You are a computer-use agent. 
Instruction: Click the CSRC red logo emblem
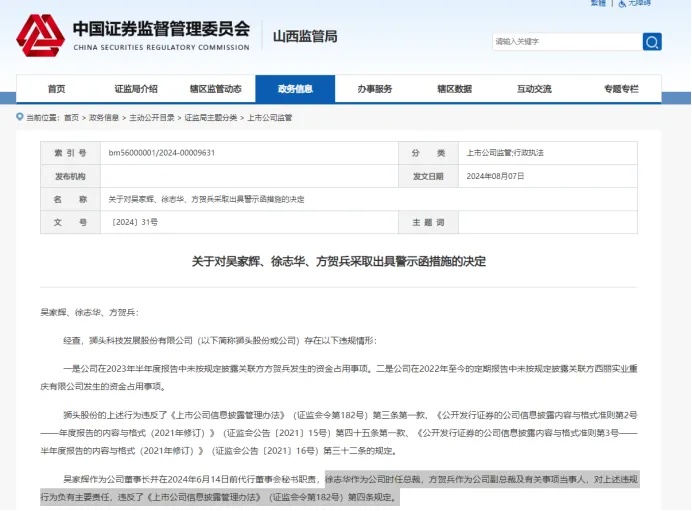coord(40,35)
